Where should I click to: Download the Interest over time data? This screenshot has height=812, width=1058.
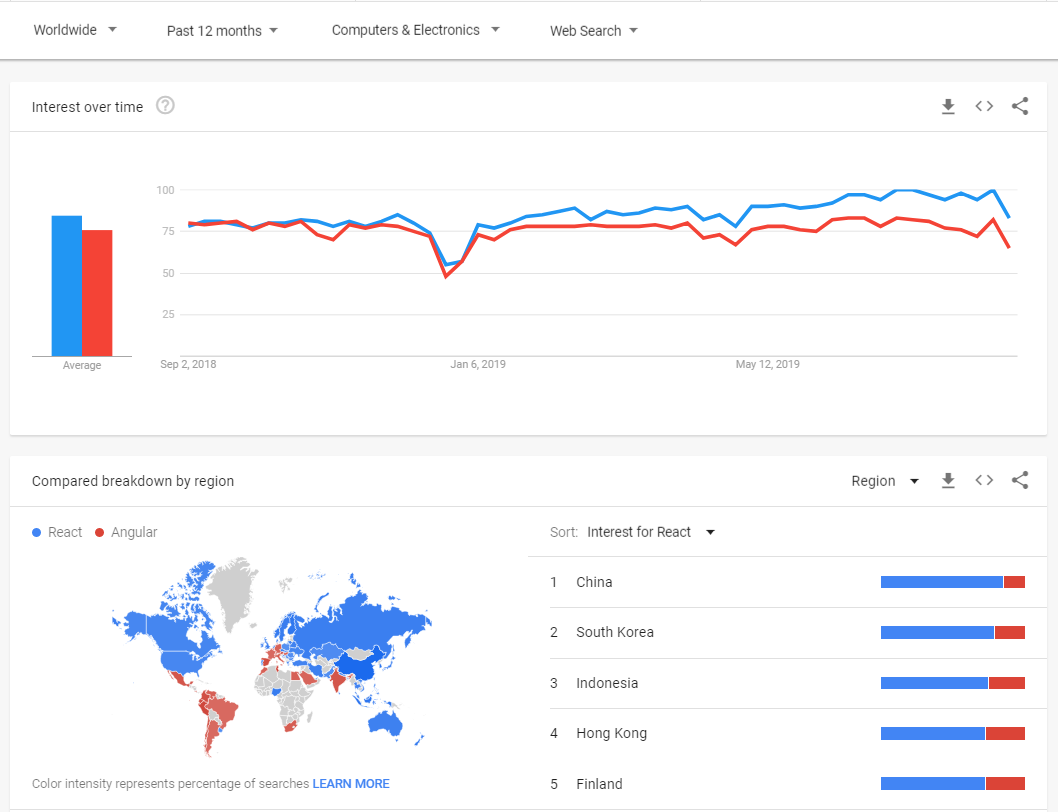(x=948, y=106)
